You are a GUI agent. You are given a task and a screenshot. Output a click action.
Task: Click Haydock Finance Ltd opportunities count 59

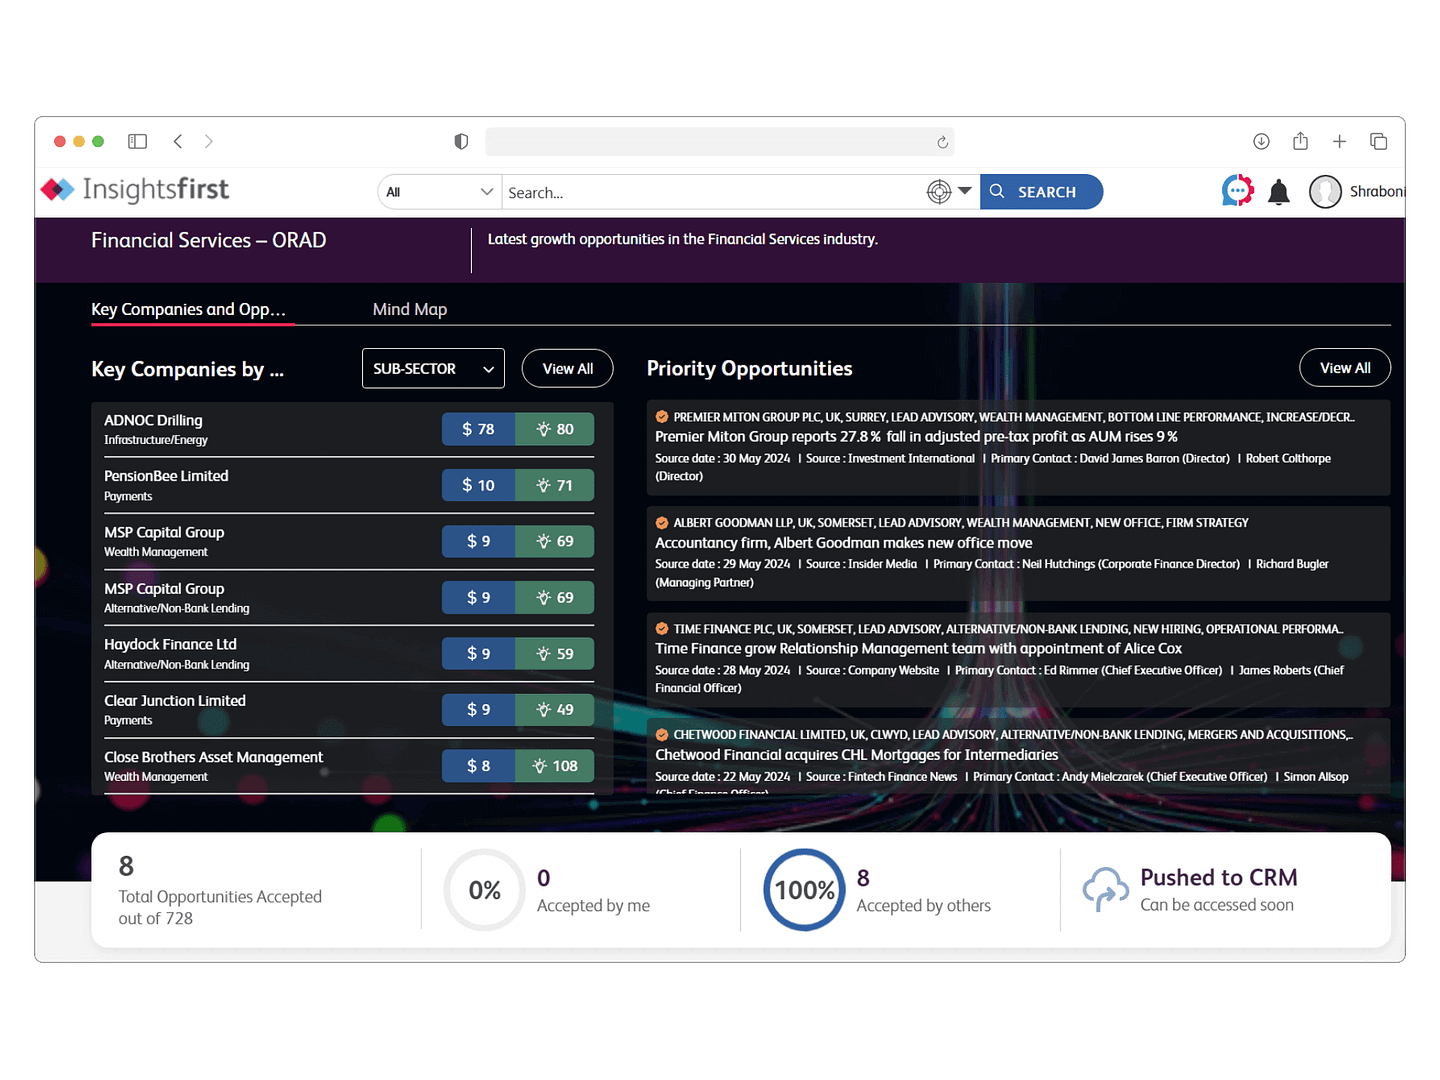555,654
